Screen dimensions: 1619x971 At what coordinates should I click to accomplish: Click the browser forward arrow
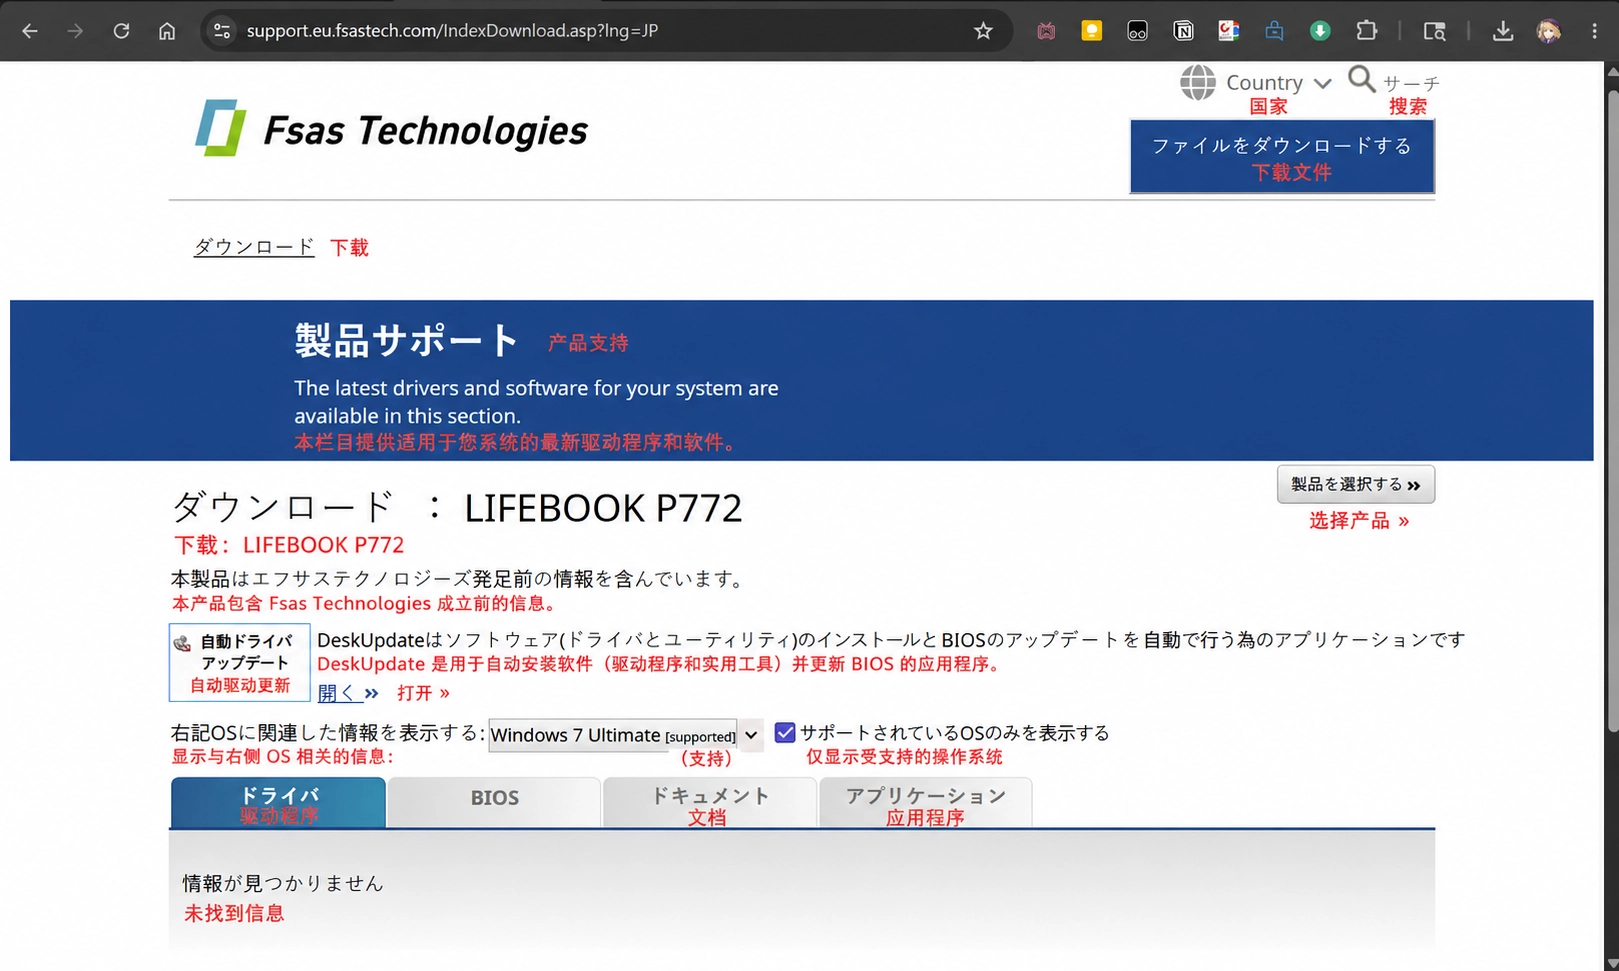pyautogui.click(x=75, y=31)
